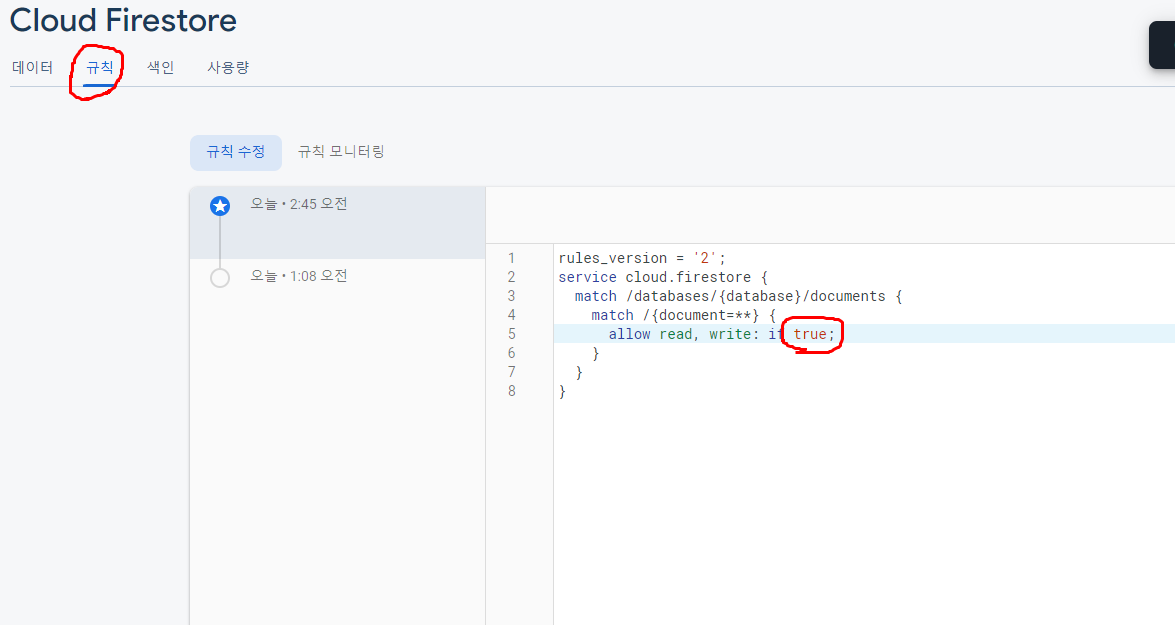Click code line 1 rules_version text
Image resolution: width=1175 pixels, height=625 pixels.
(x=642, y=258)
